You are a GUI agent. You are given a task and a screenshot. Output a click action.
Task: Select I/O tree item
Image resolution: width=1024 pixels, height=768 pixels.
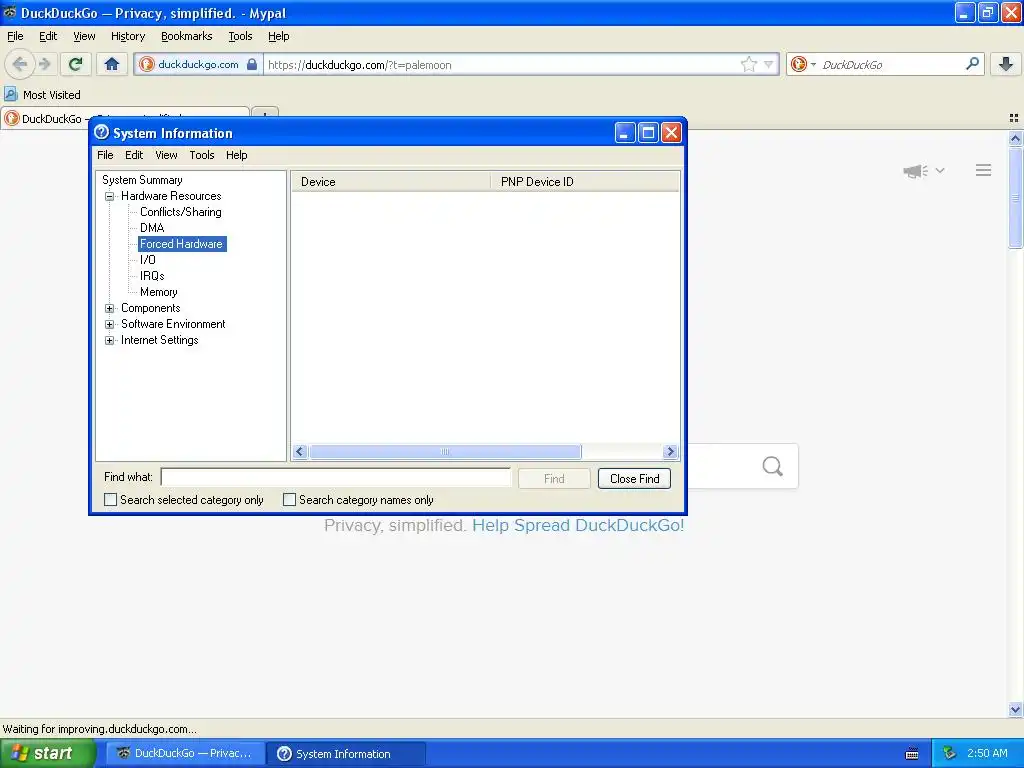[148, 260]
